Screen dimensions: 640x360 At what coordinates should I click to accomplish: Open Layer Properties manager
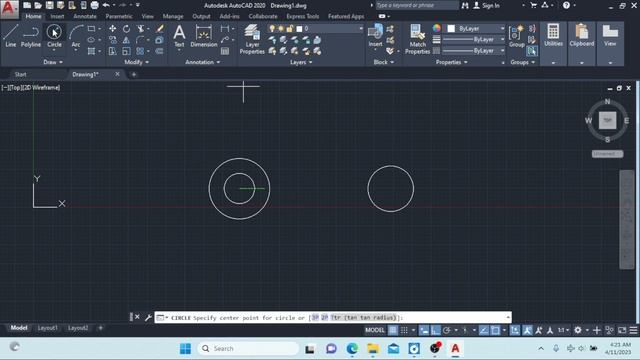(252, 39)
